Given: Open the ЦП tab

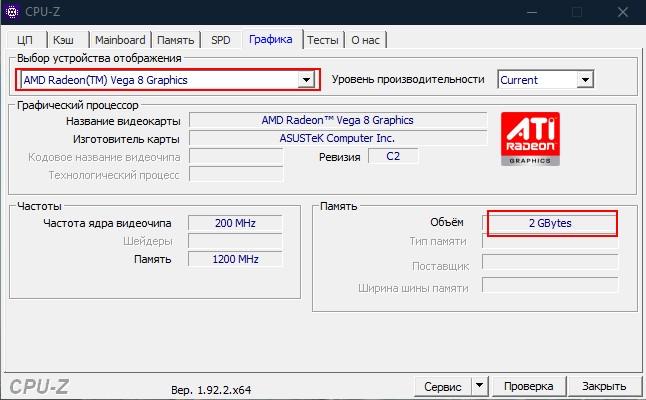Looking at the screenshot, I should click(x=25, y=40).
